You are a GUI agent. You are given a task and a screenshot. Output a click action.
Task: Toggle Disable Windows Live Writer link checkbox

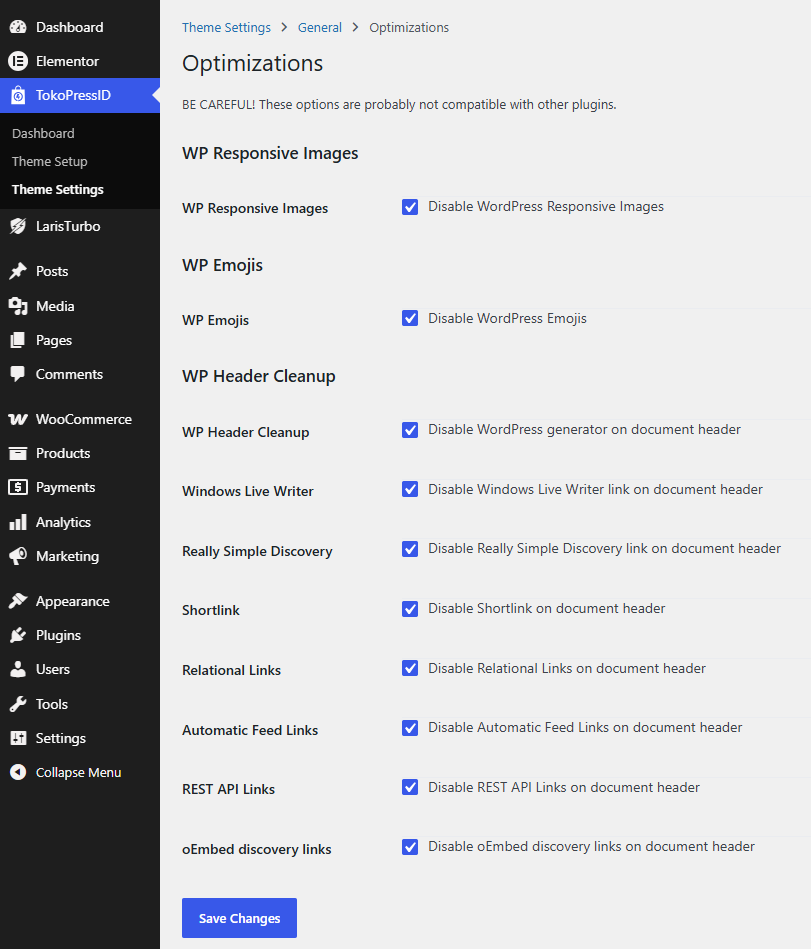point(410,489)
